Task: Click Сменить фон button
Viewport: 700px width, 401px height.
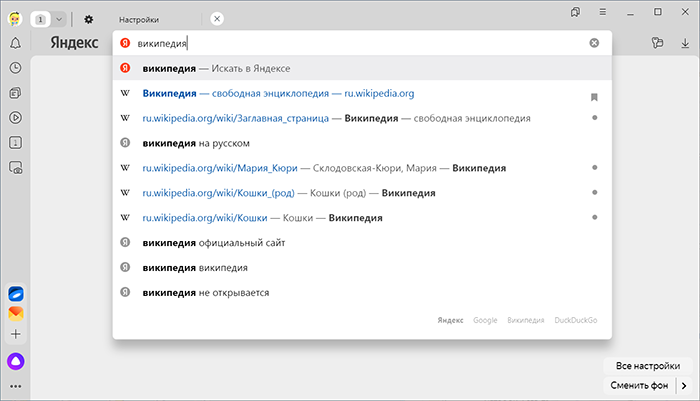Action: 639,385
